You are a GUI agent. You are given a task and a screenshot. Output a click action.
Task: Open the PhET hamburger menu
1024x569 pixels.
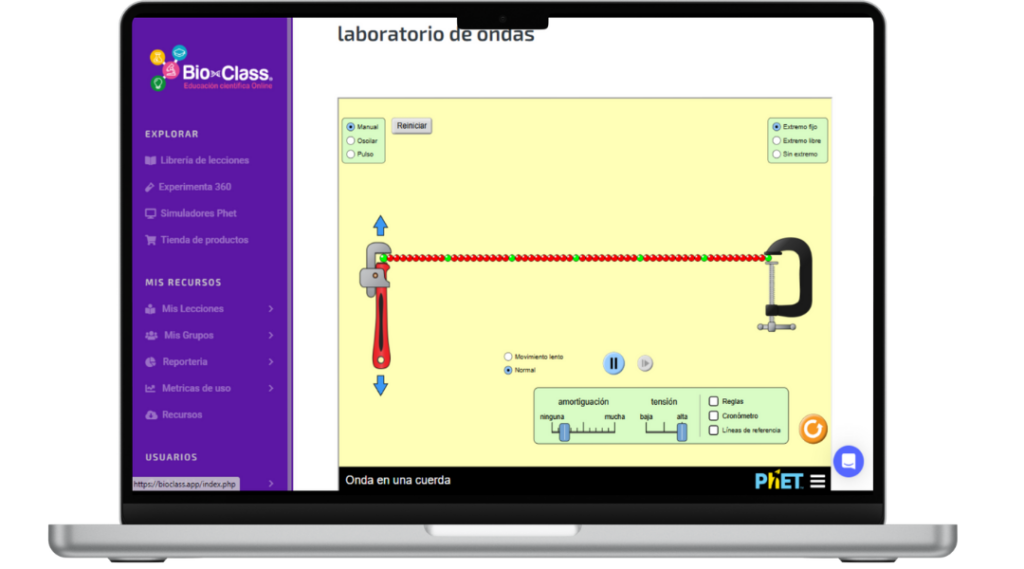[x=818, y=481]
